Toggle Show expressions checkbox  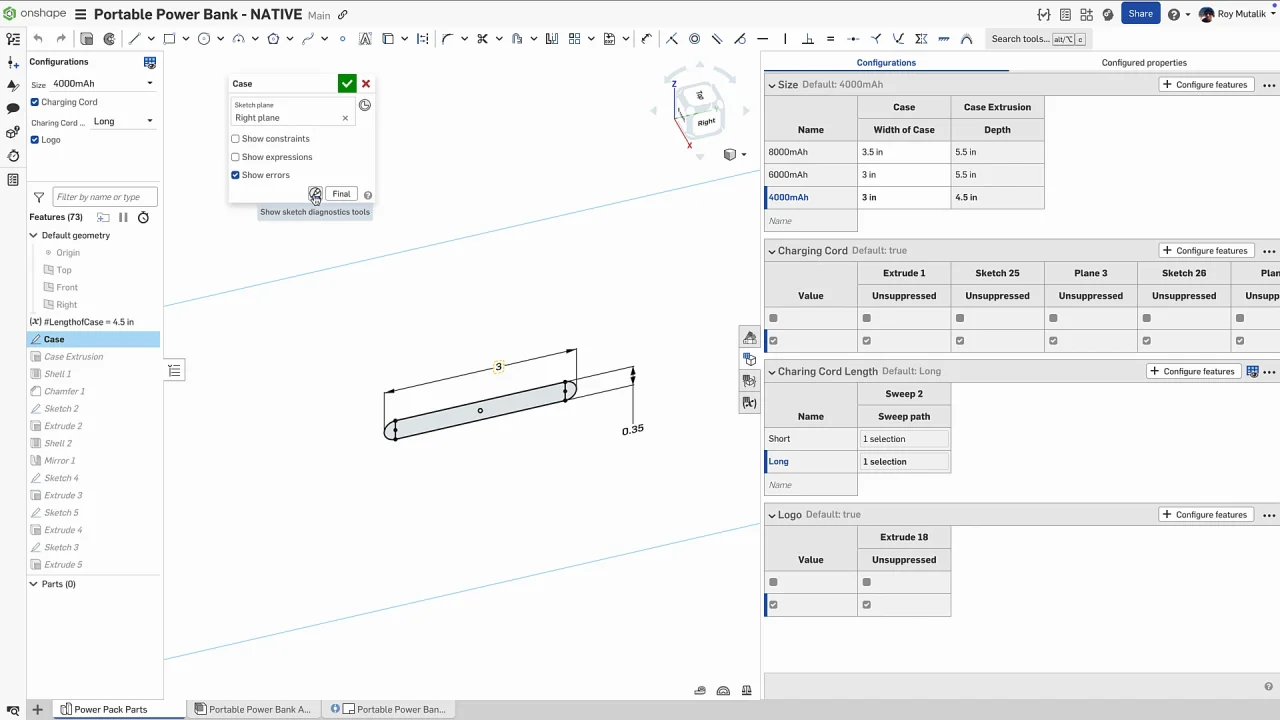pos(236,157)
